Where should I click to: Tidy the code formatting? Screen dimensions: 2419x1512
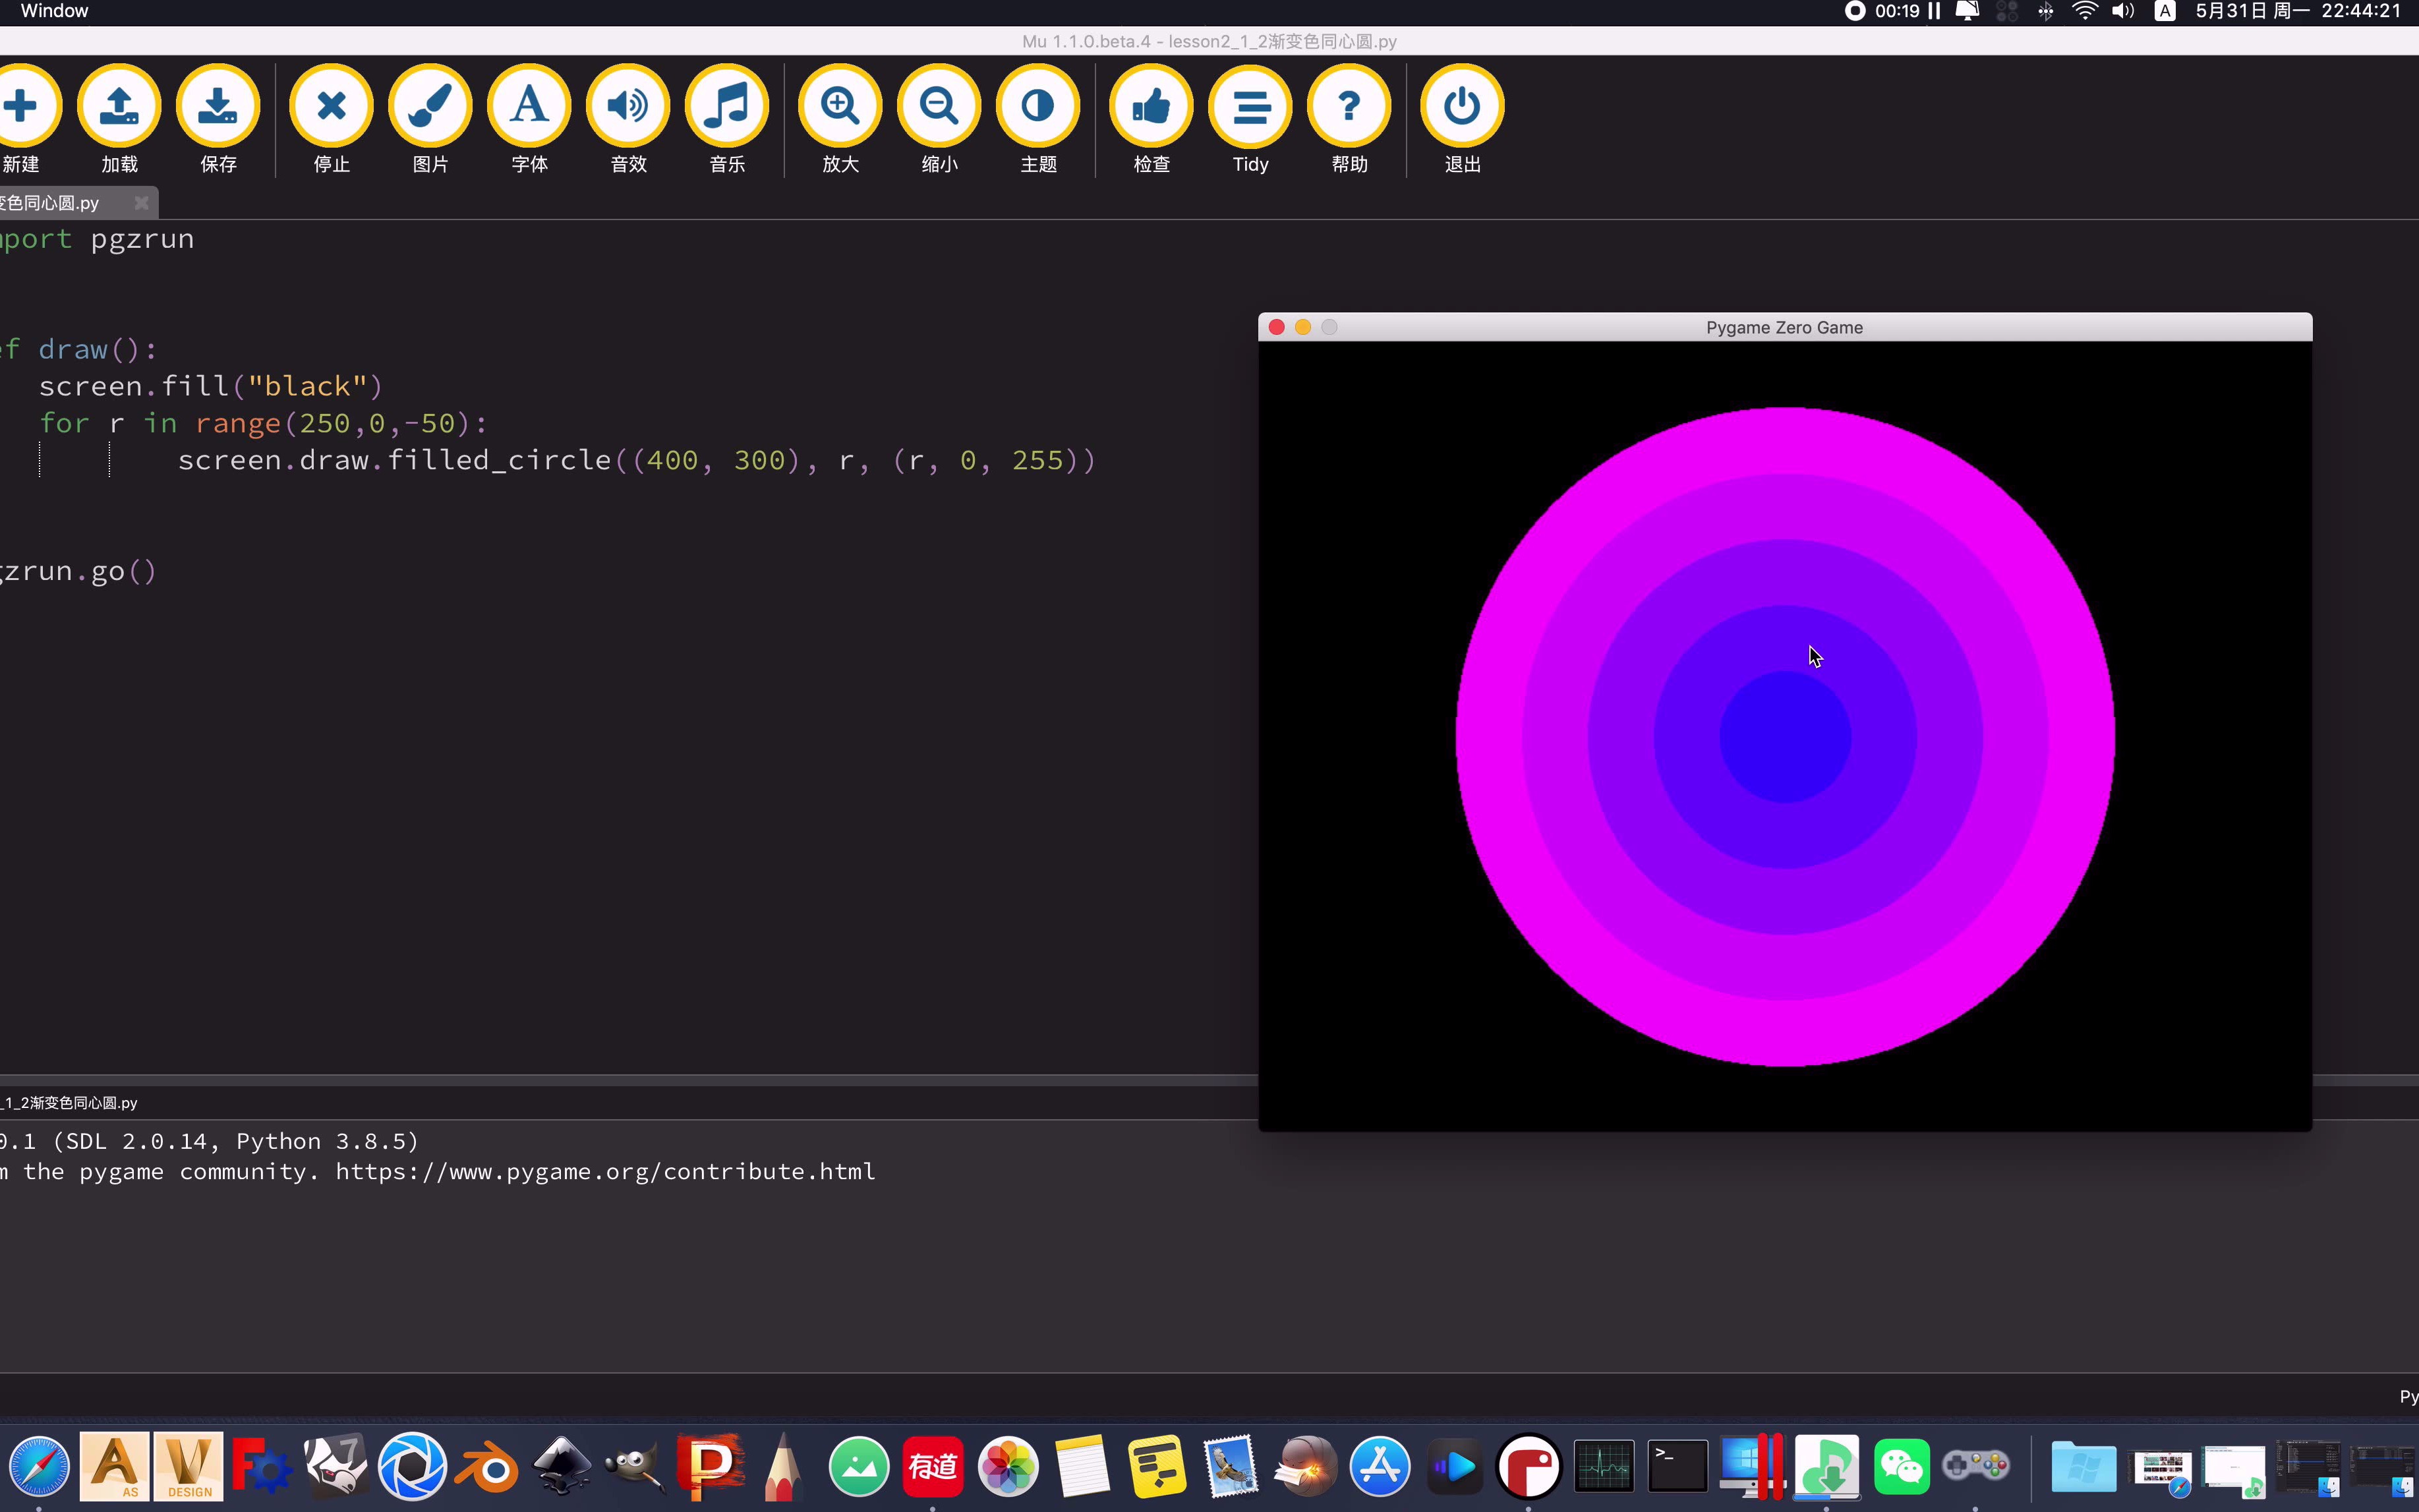(x=1250, y=106)
